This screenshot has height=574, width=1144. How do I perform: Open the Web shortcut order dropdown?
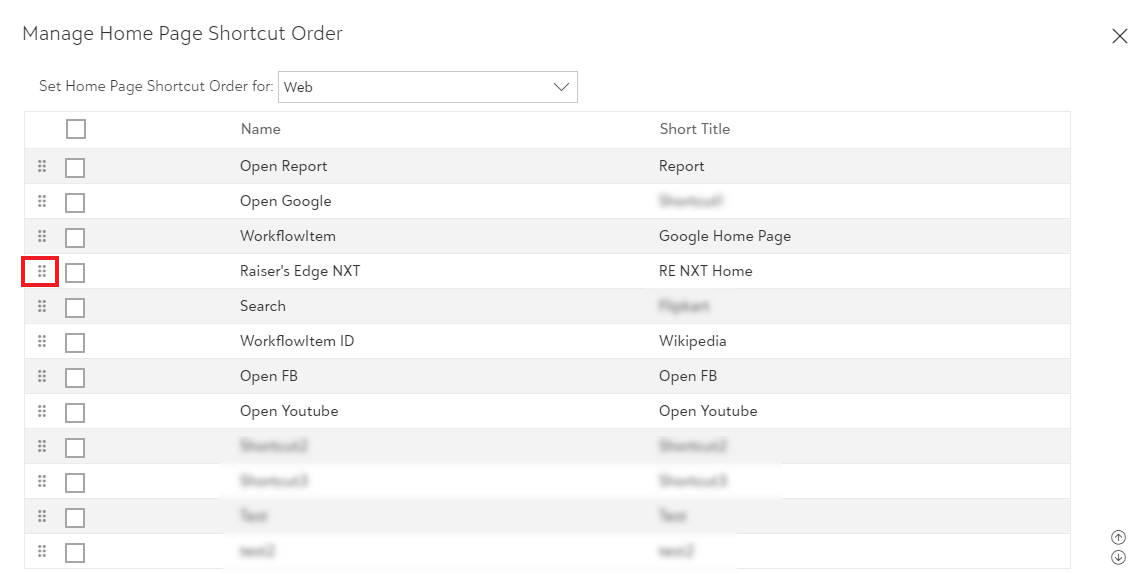coord(428,87)
